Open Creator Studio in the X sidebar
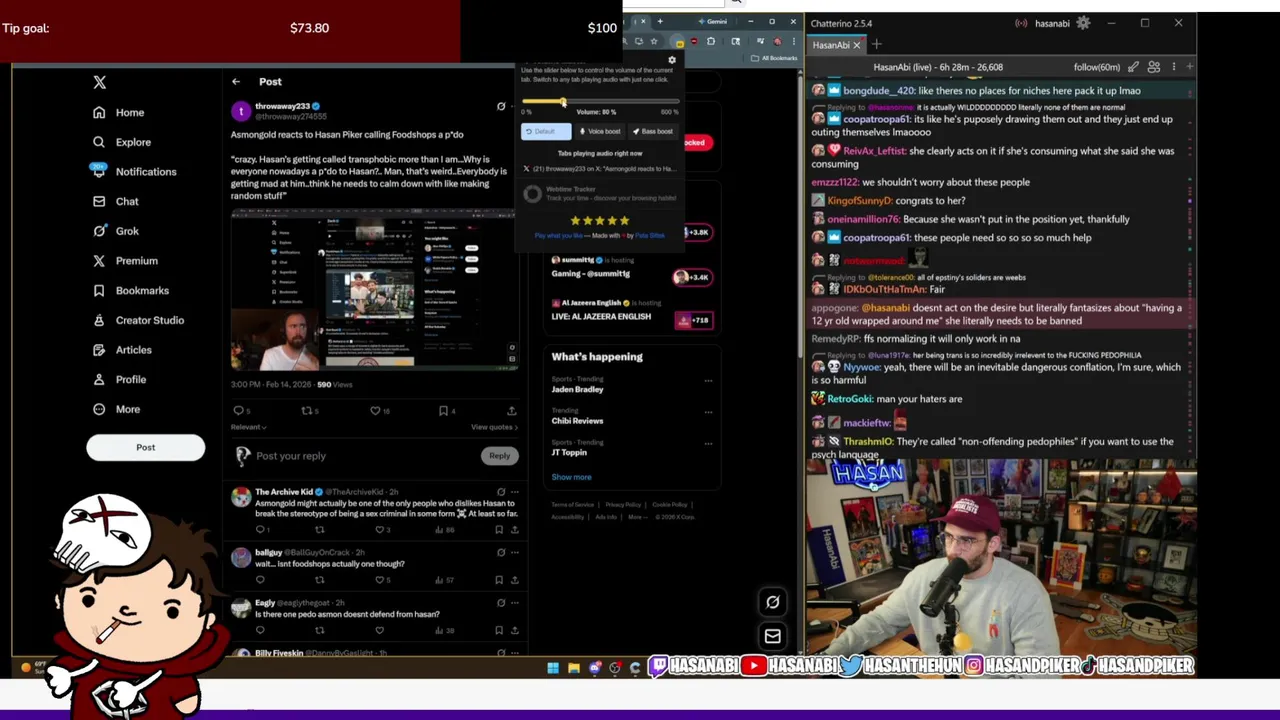The image size is (1280, 720). 138,320
